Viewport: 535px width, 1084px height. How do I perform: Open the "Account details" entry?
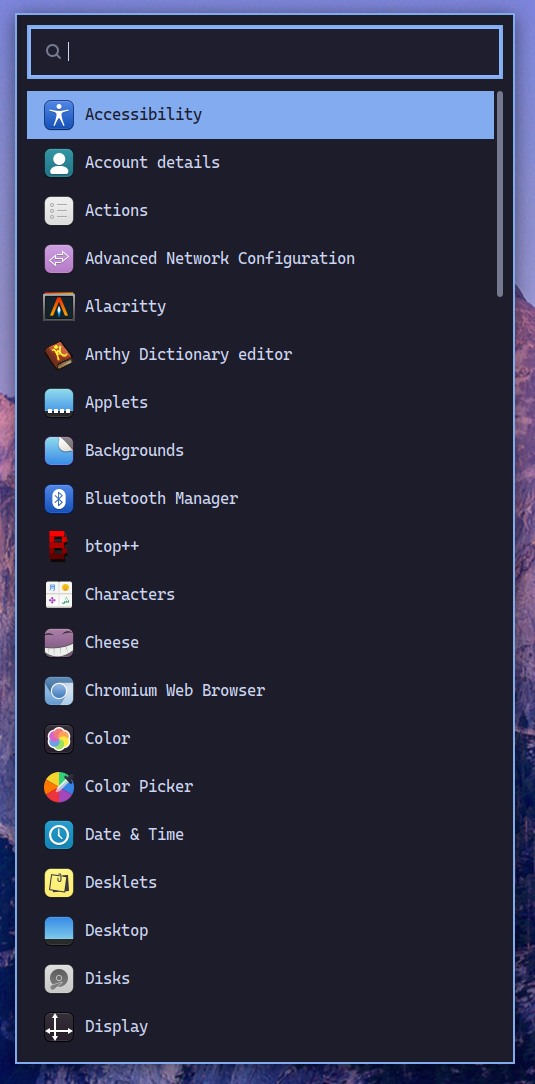point(152,162)
